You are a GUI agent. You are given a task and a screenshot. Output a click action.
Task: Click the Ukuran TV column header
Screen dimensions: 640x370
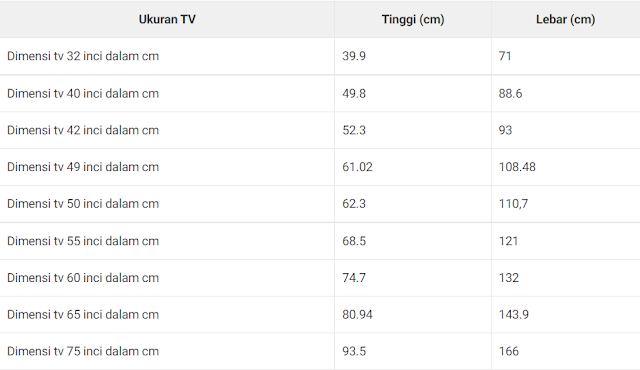pyautogui.click(x=167, y=19)
